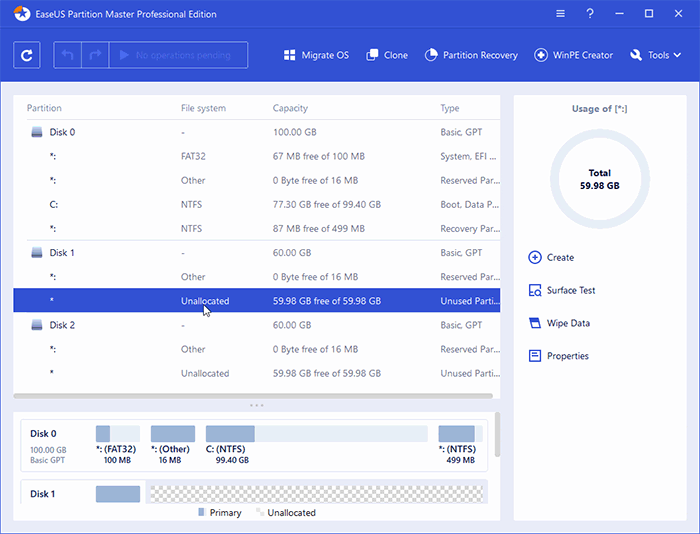
Task: Click the File system column header
Action: coord(203,108)
